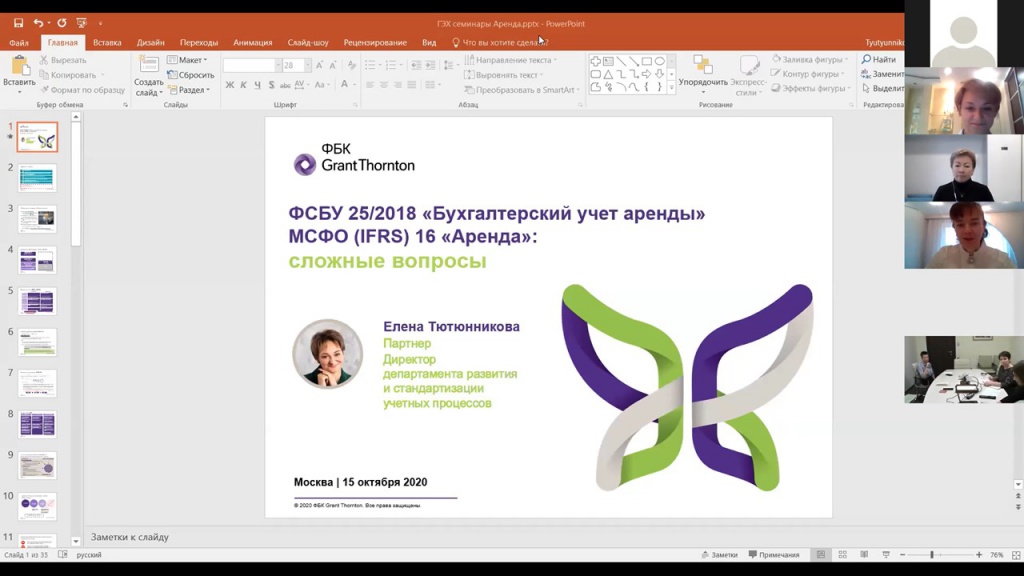
Task: Select the text box shape in gallery
Action: (x=608, y=61)
